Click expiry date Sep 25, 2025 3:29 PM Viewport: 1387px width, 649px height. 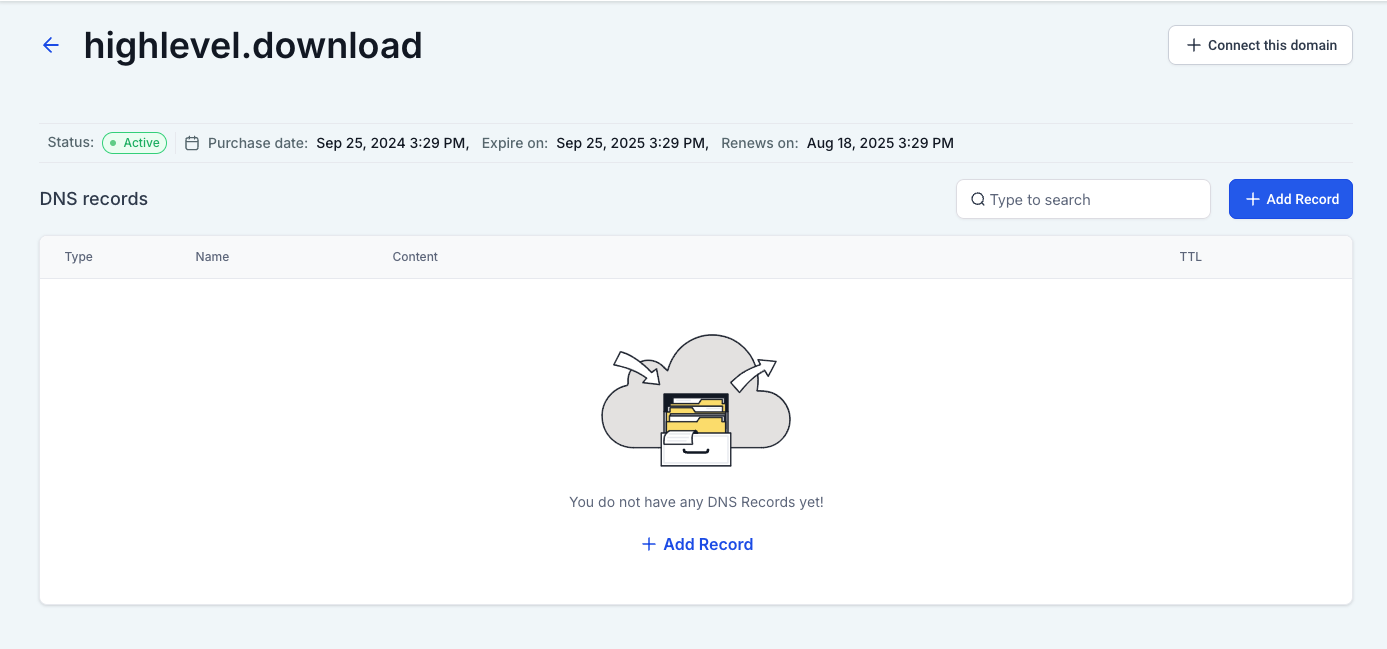[633, 143]
